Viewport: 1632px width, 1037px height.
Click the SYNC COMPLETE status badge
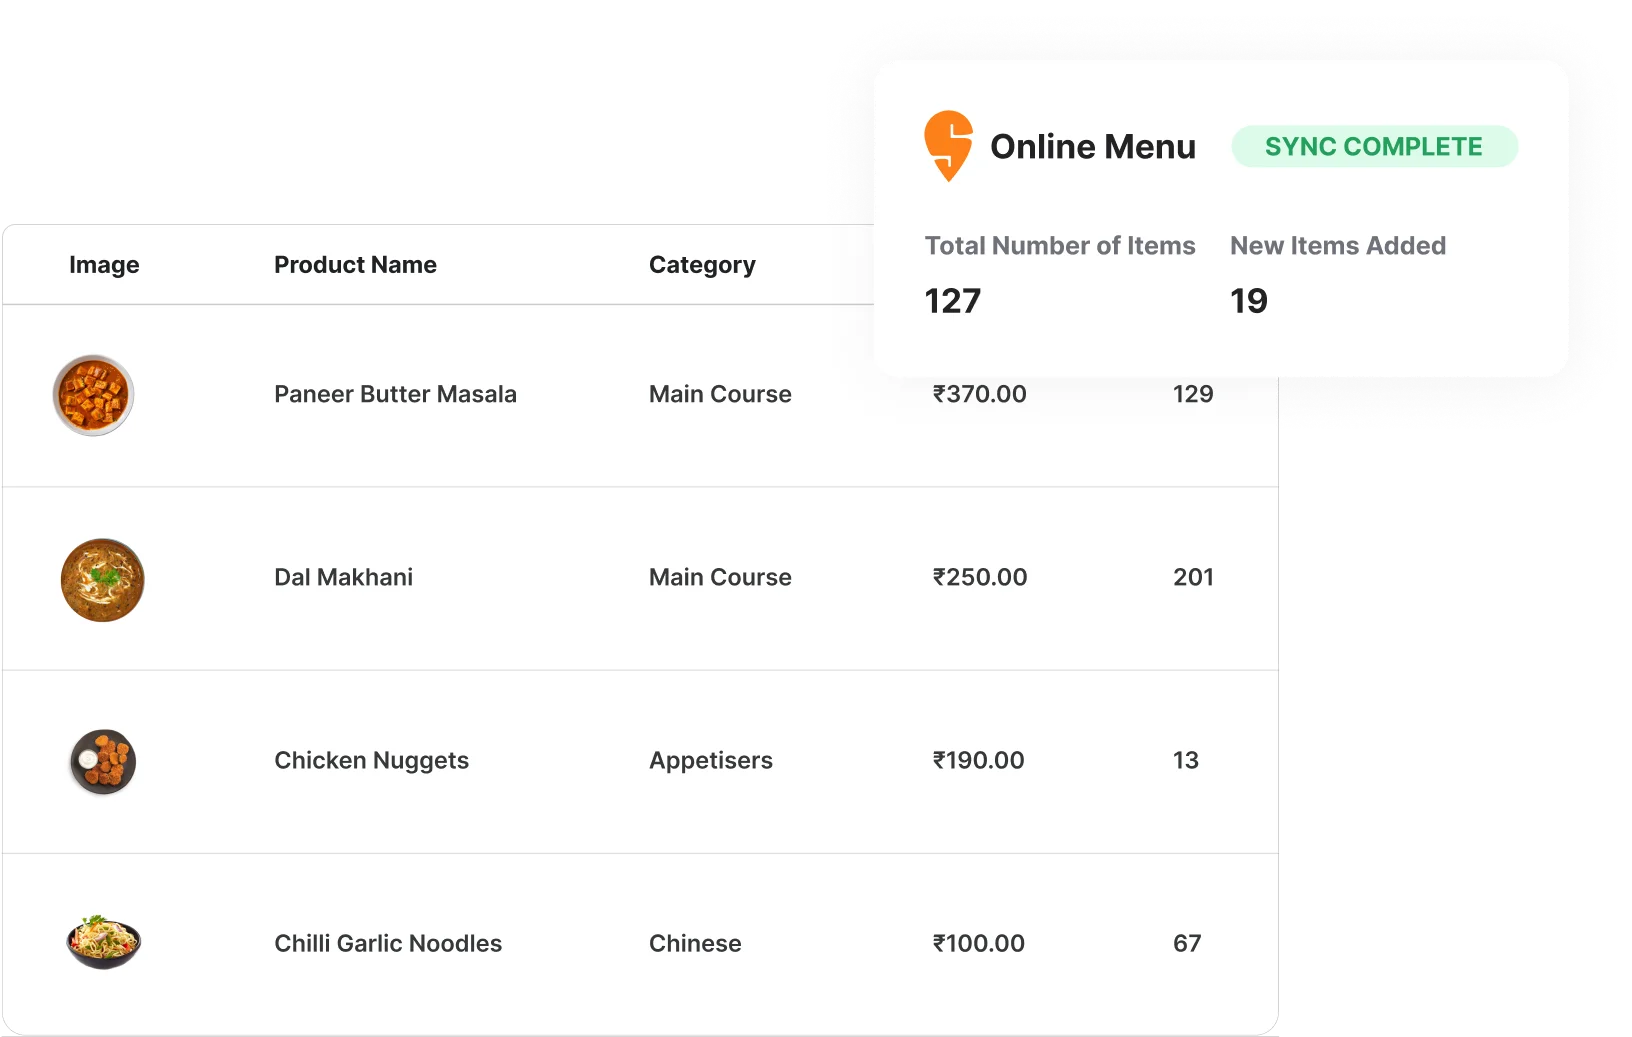coord(1374,147)
